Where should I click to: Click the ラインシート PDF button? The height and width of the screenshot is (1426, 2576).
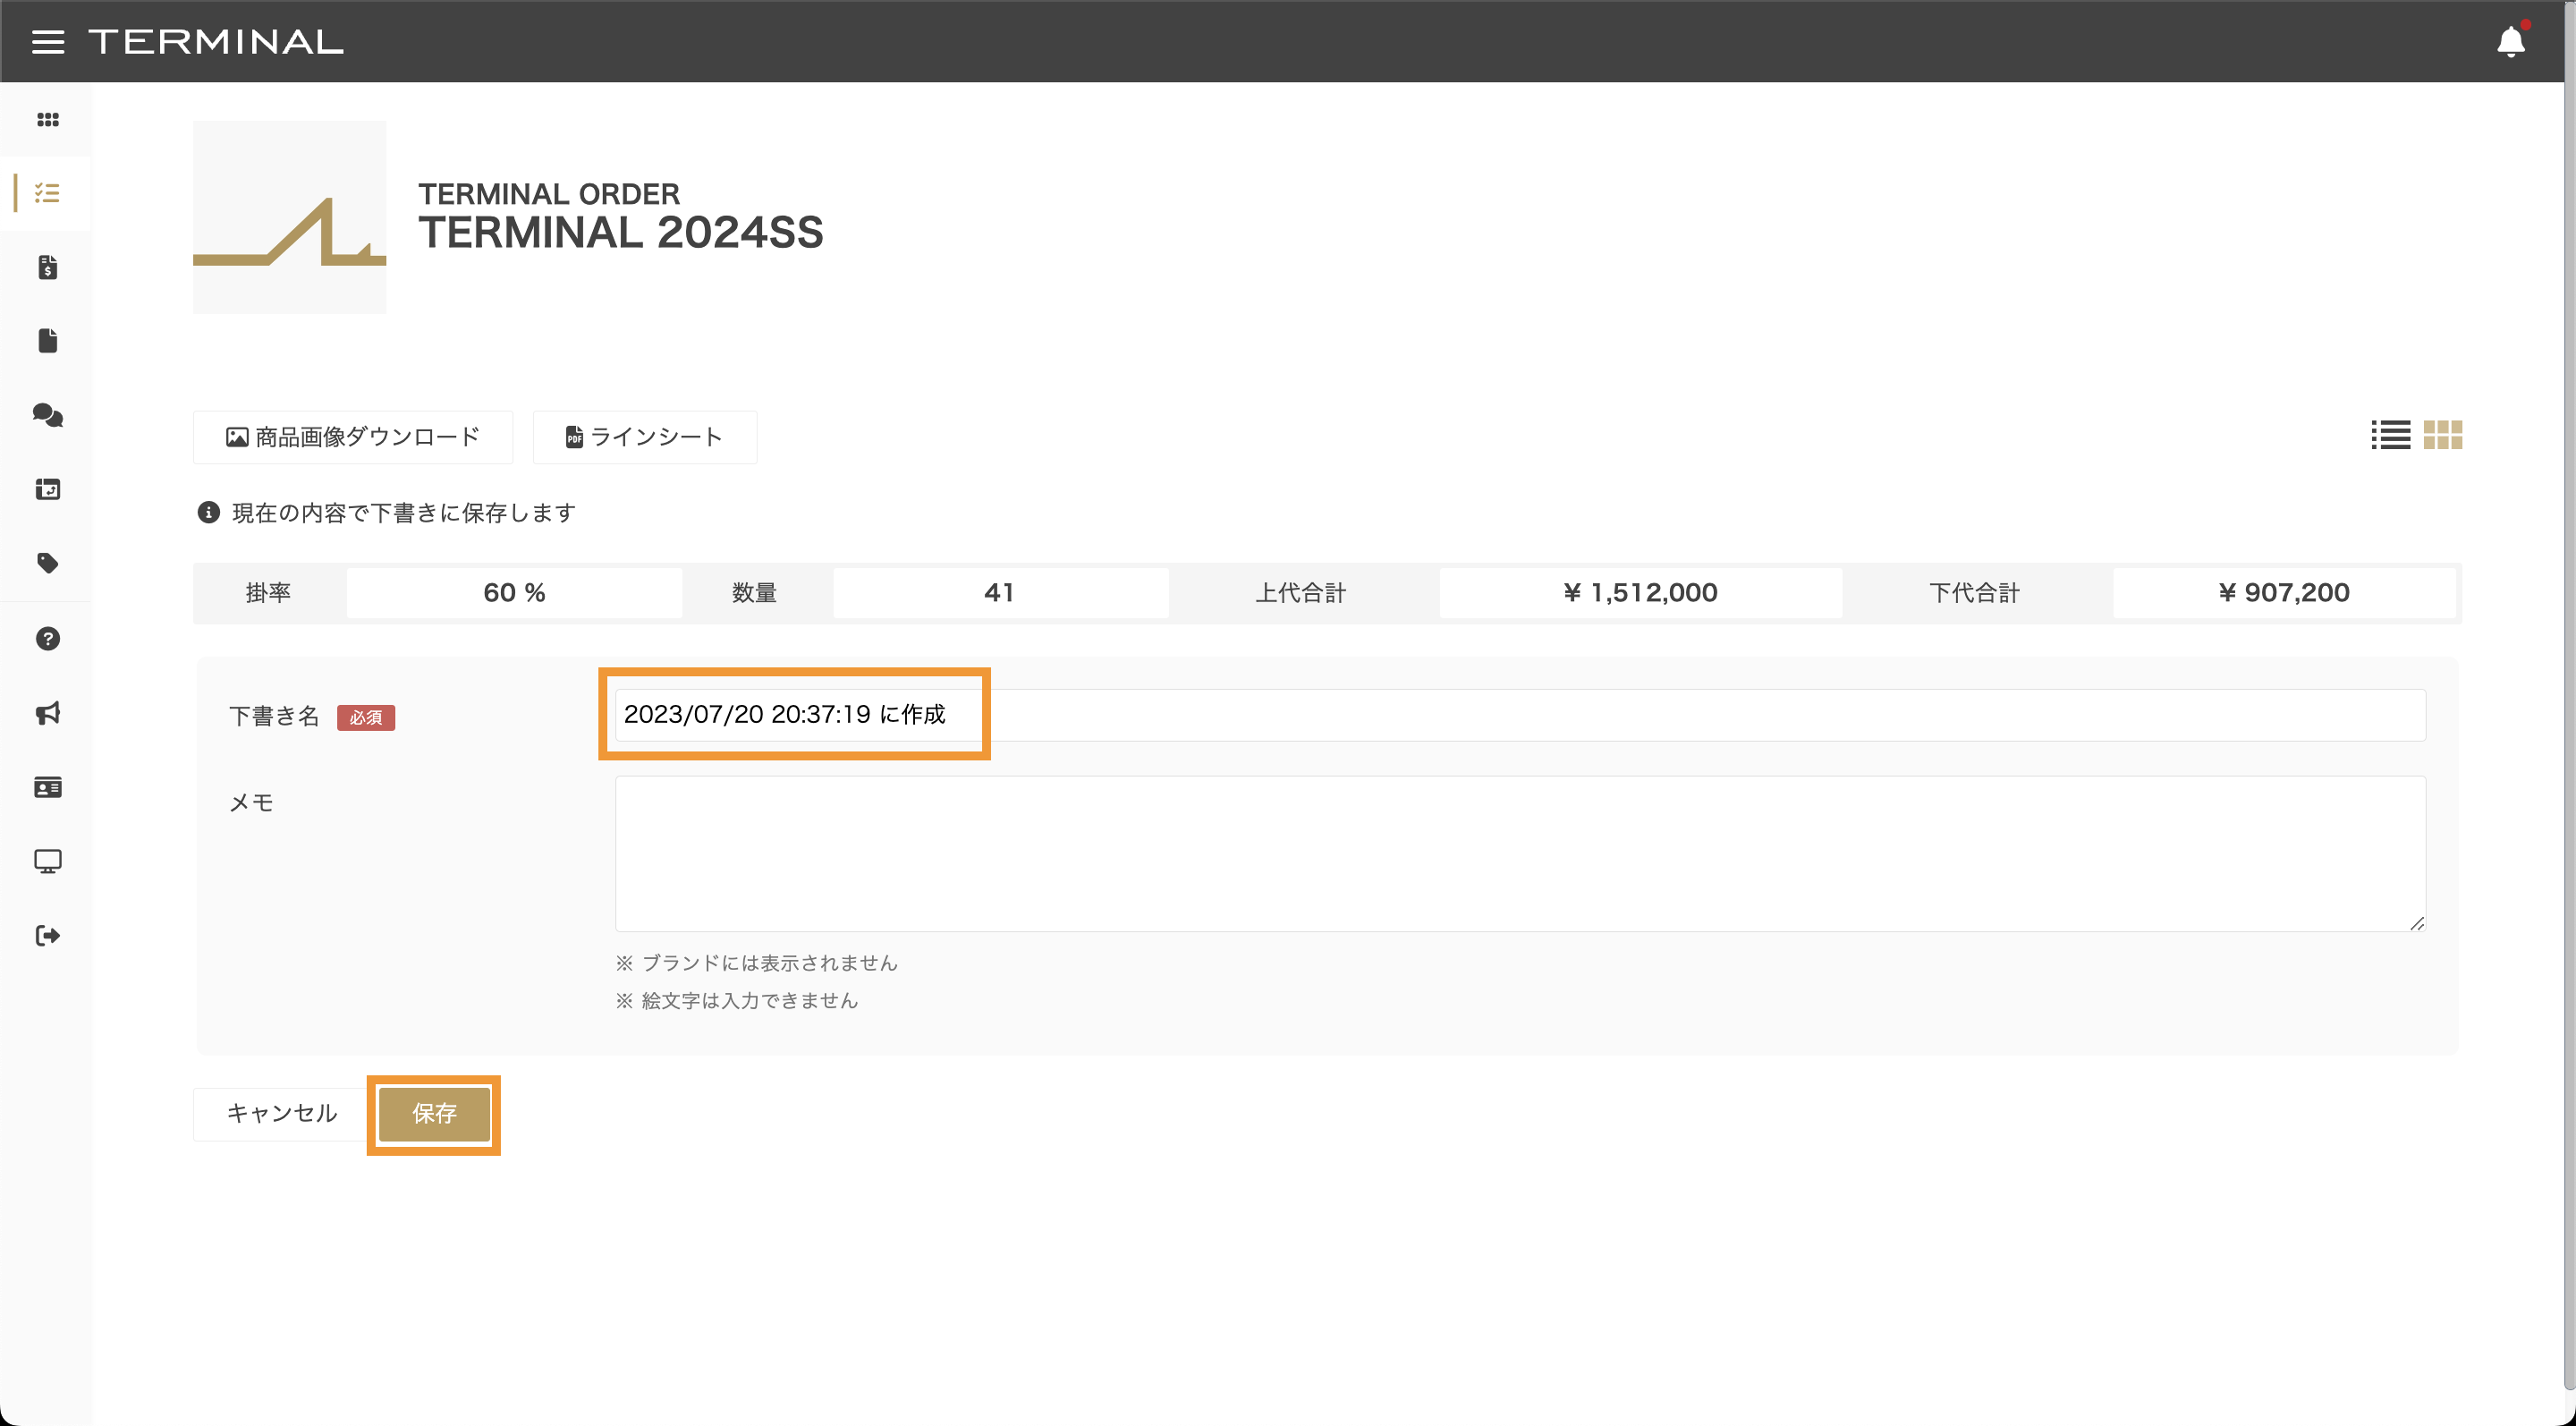[644, 437]
